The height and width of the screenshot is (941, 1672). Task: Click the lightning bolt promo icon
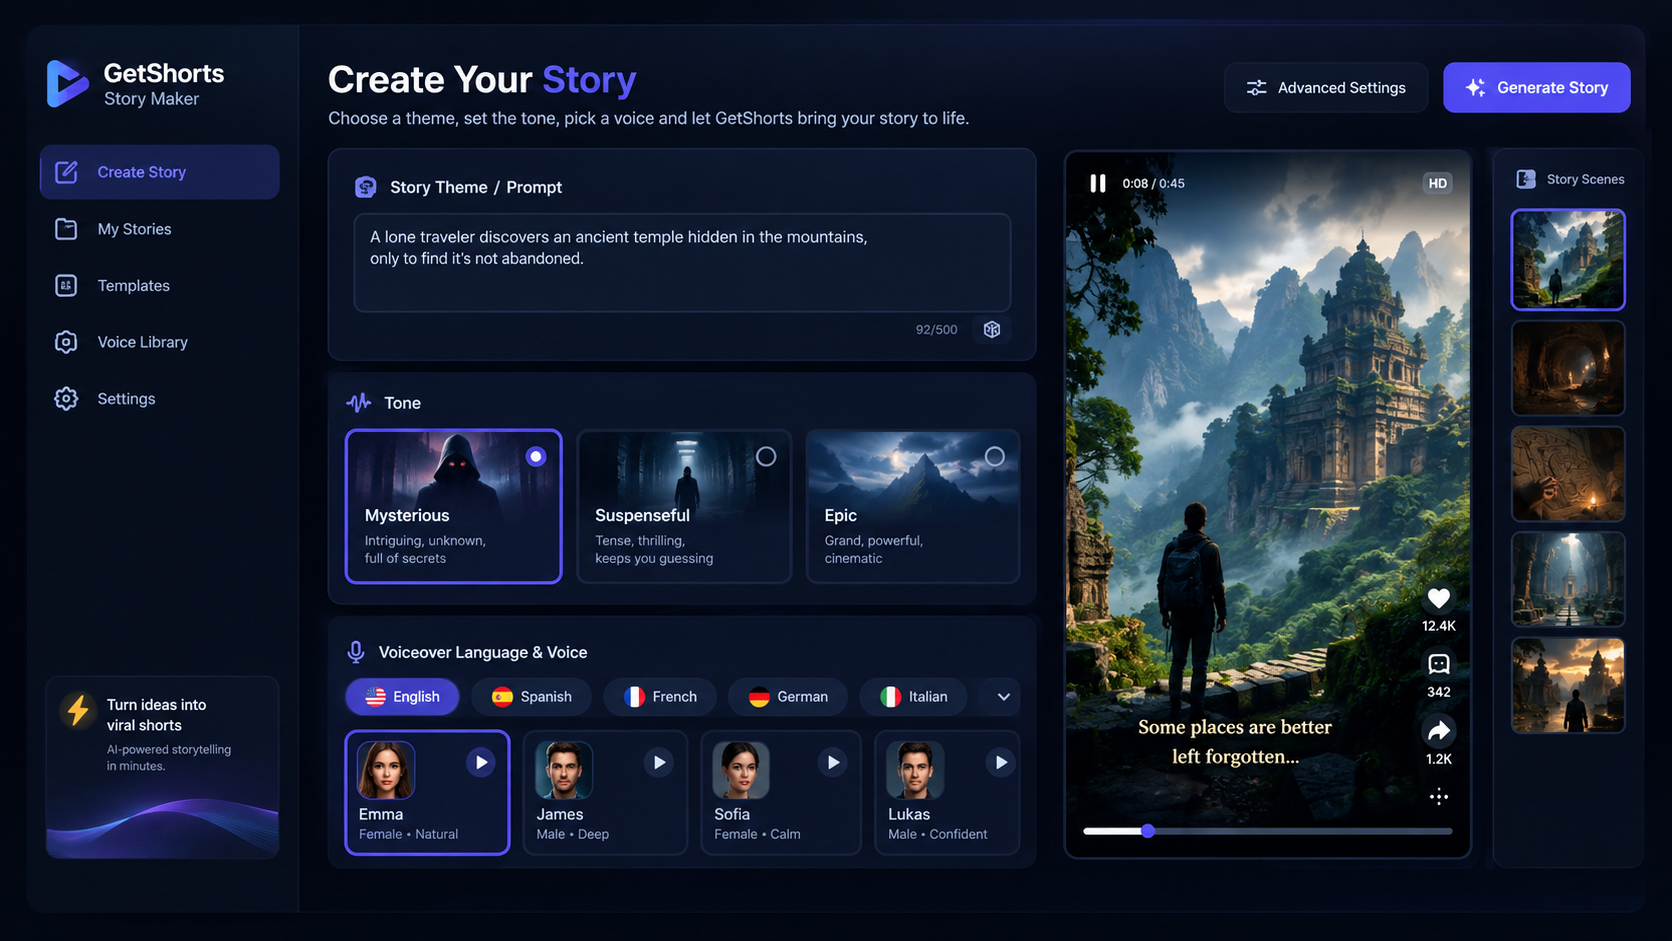[78, 709]
